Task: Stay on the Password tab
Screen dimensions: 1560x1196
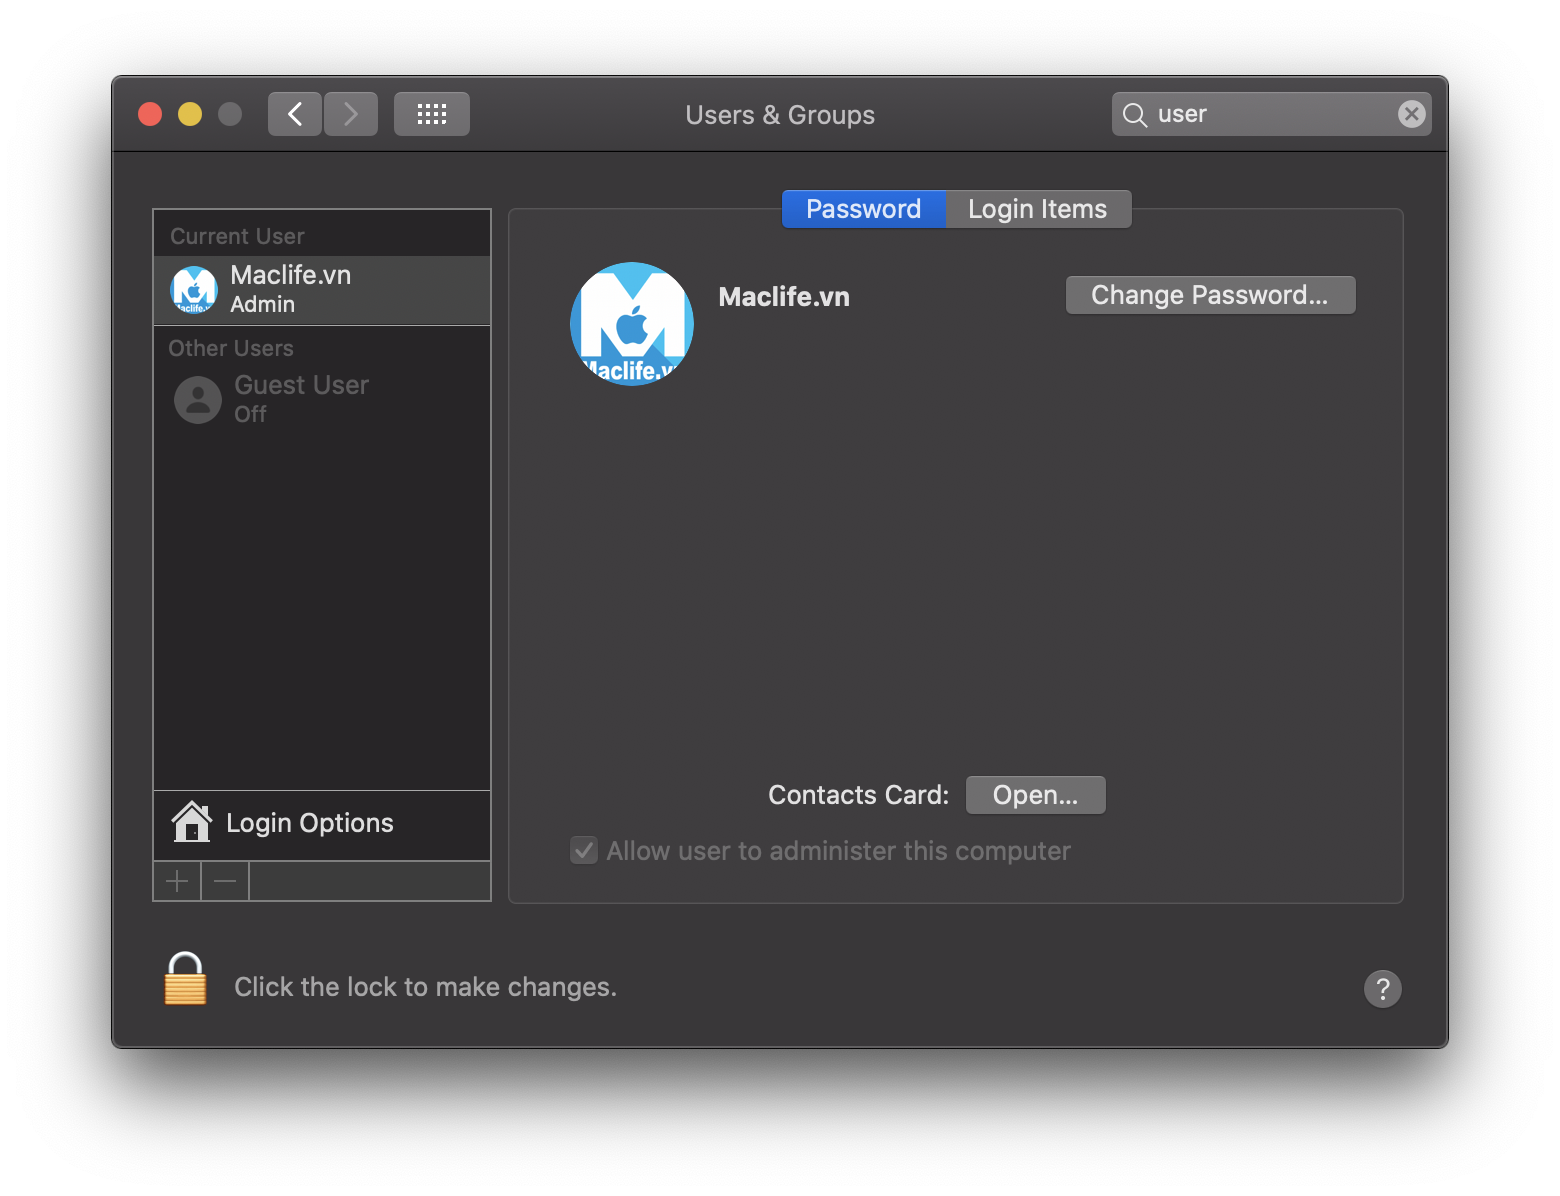Action: pyautogui.click(x=863, y=209)
